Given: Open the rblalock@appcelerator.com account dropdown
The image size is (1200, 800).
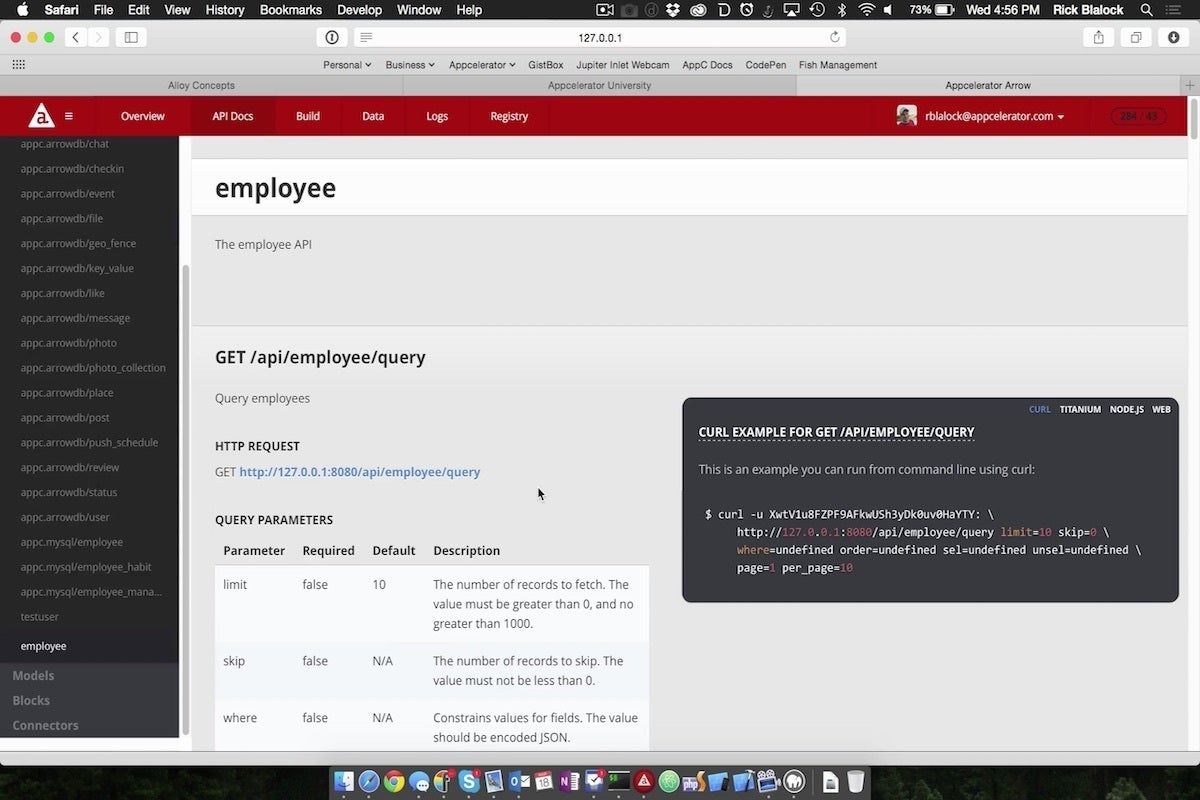Looking at the screenshot, I should click(x=994, y=116).
